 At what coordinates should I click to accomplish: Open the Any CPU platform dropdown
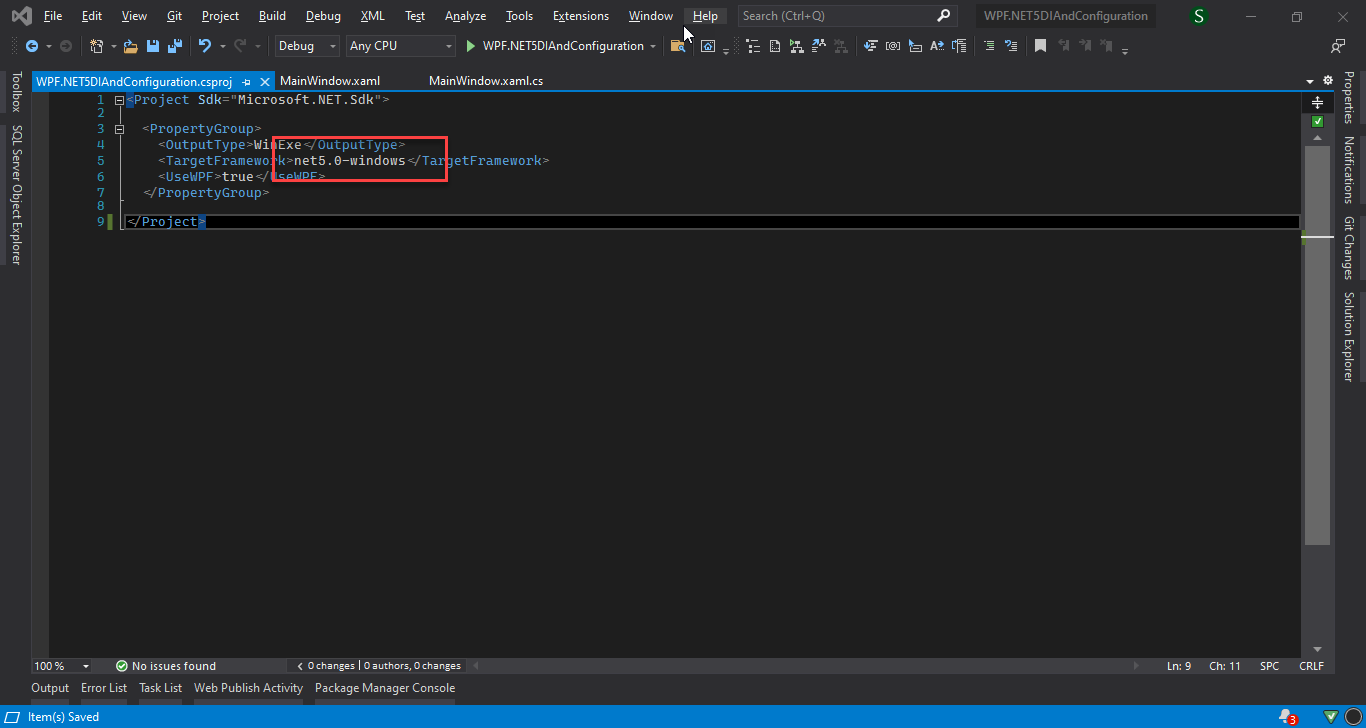click(x=400, y=46)
